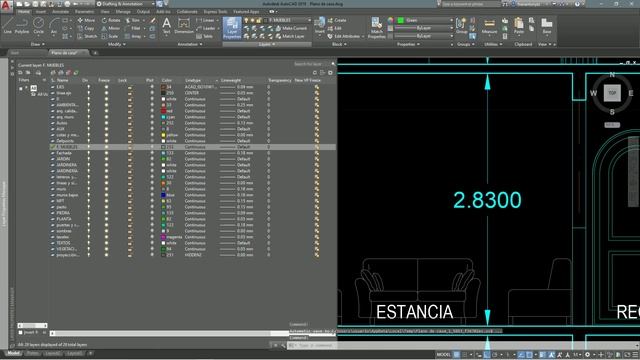
Task: Click Match Layer button
Action: click(290, 36)
